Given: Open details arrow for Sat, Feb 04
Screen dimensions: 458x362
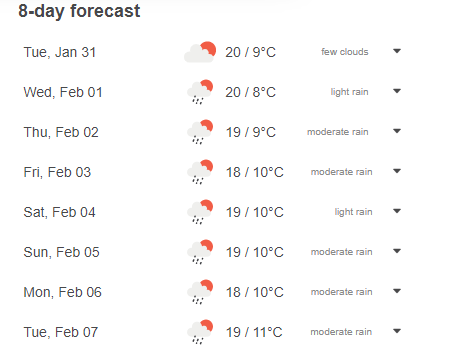Looking at the screenshot, I should click(x=397, y=211).
